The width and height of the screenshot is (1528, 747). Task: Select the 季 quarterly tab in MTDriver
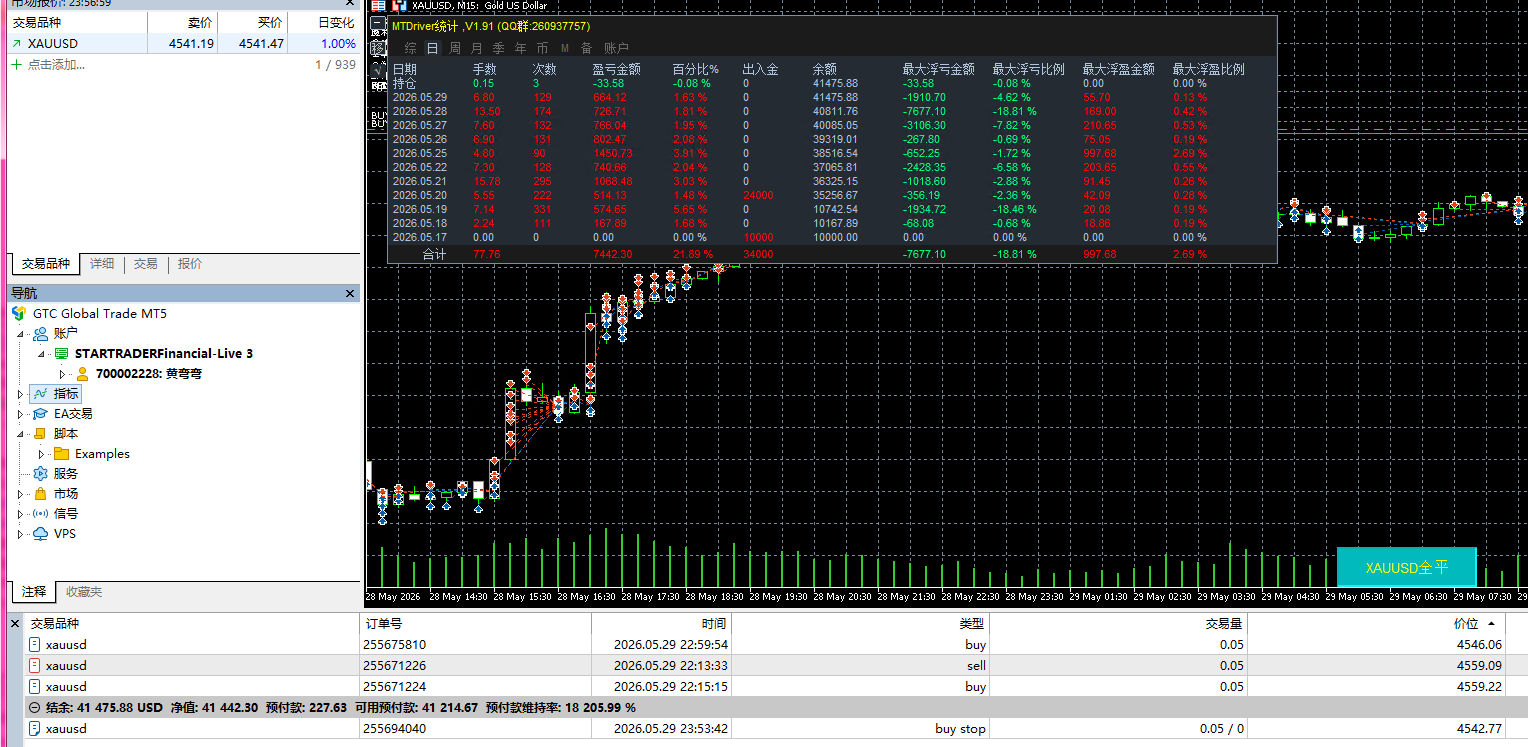(x=498, y=48)
